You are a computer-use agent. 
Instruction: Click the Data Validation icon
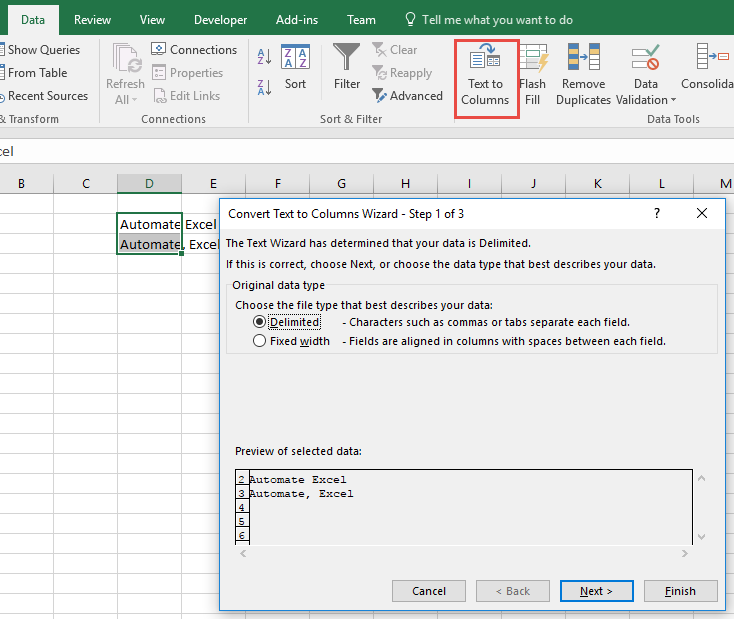(x=646, y=57)
